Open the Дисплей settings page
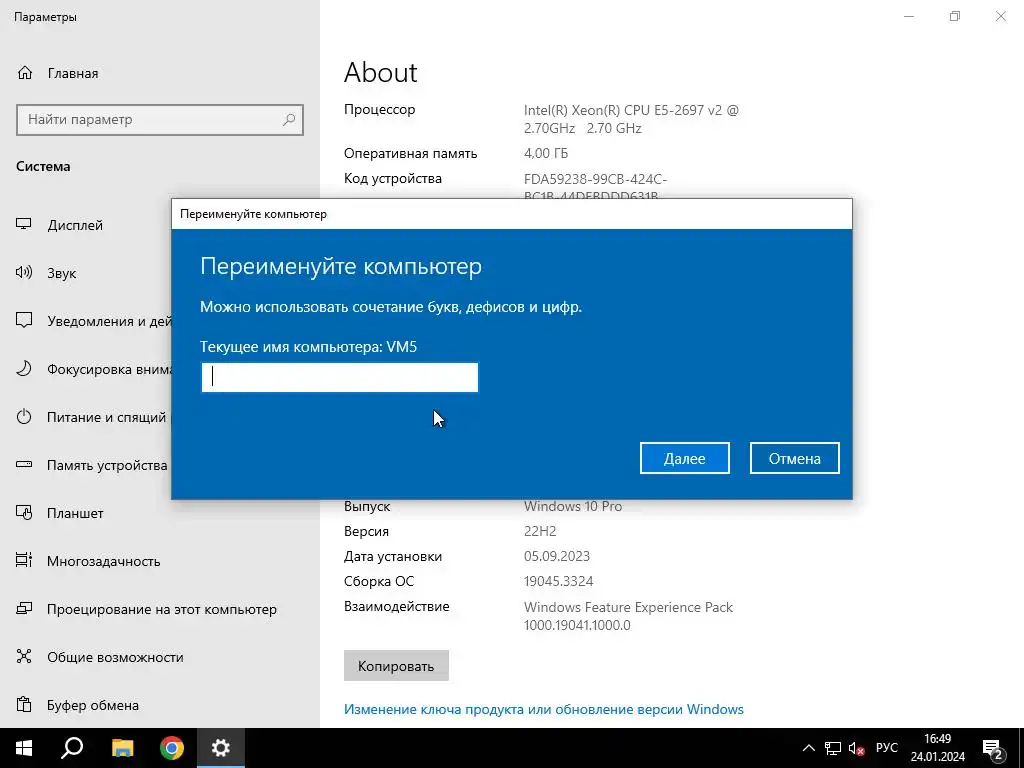 point(75,225)
